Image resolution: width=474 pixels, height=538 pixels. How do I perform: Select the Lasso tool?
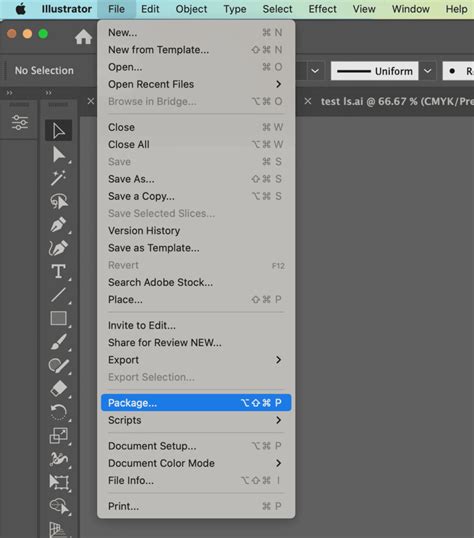click(58, 201)
